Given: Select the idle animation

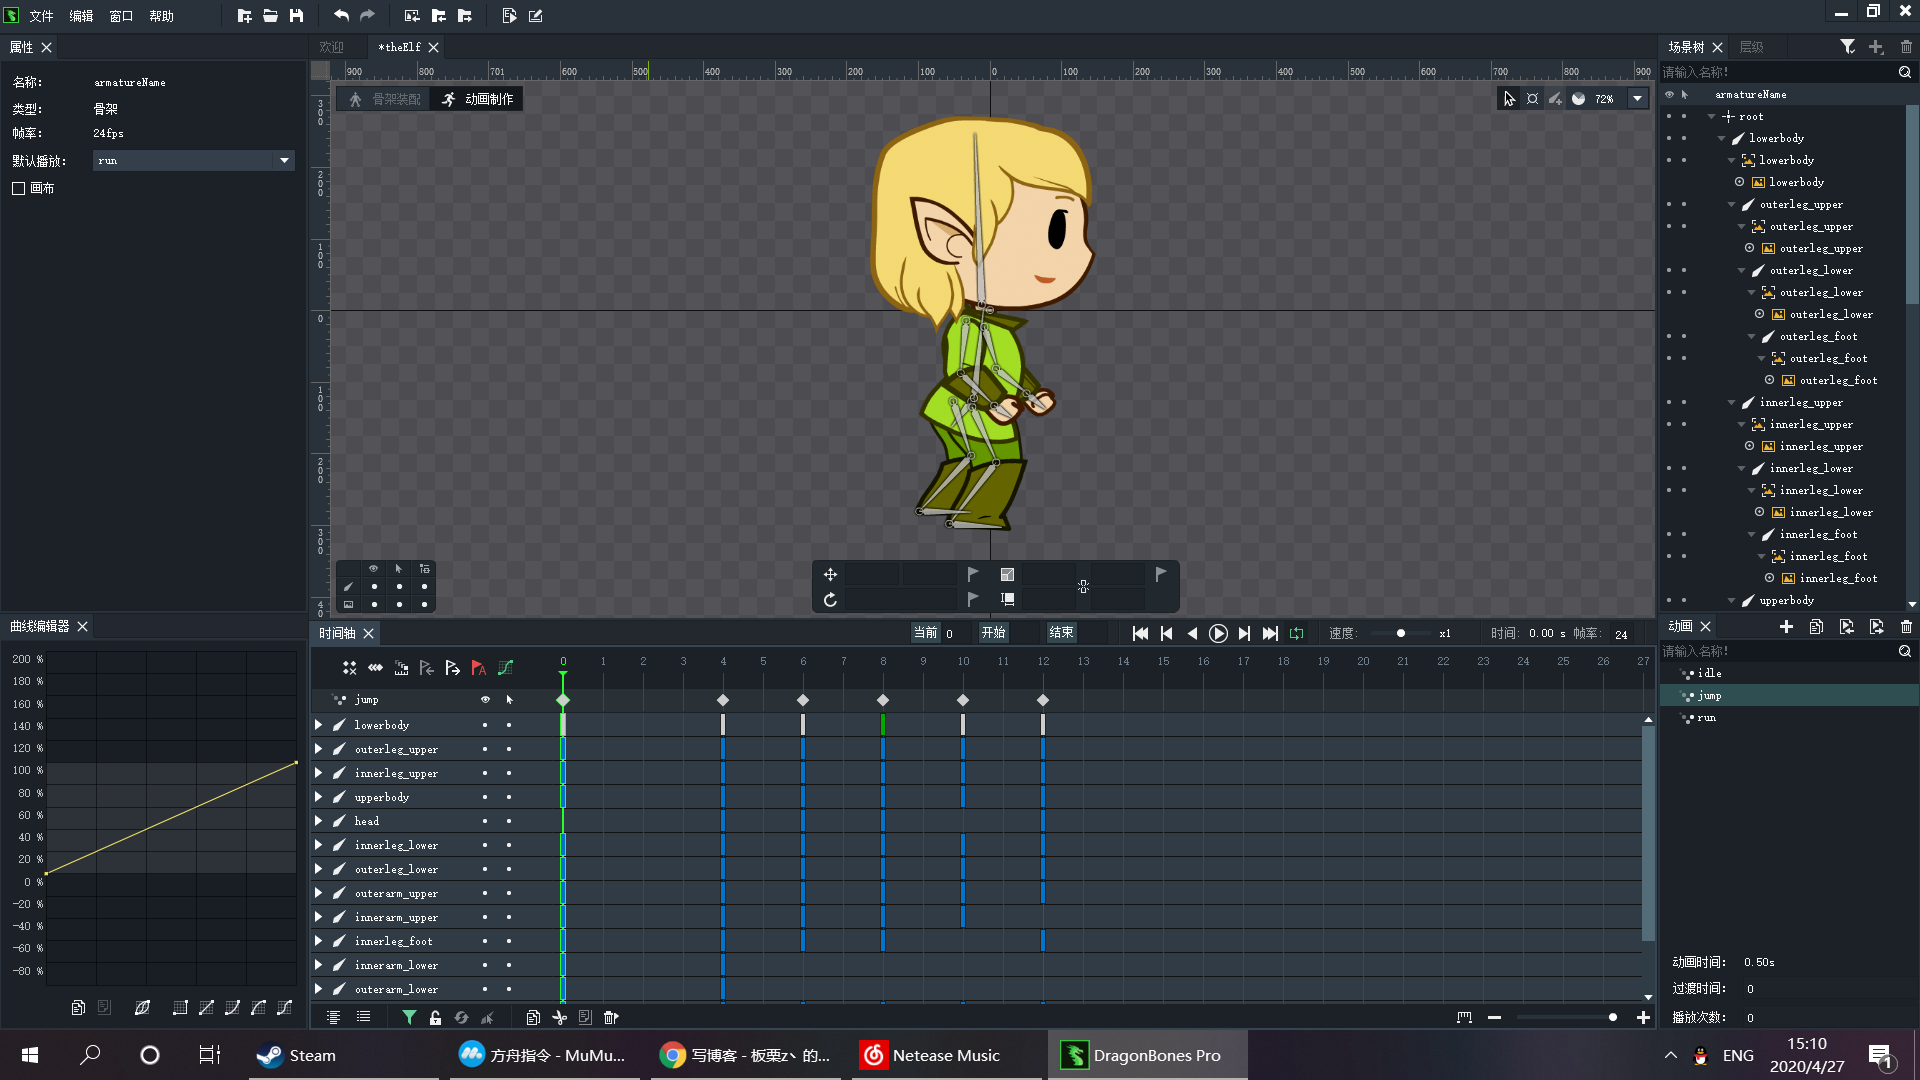Looking at the screenshot, I should [x=1709, y=673].
